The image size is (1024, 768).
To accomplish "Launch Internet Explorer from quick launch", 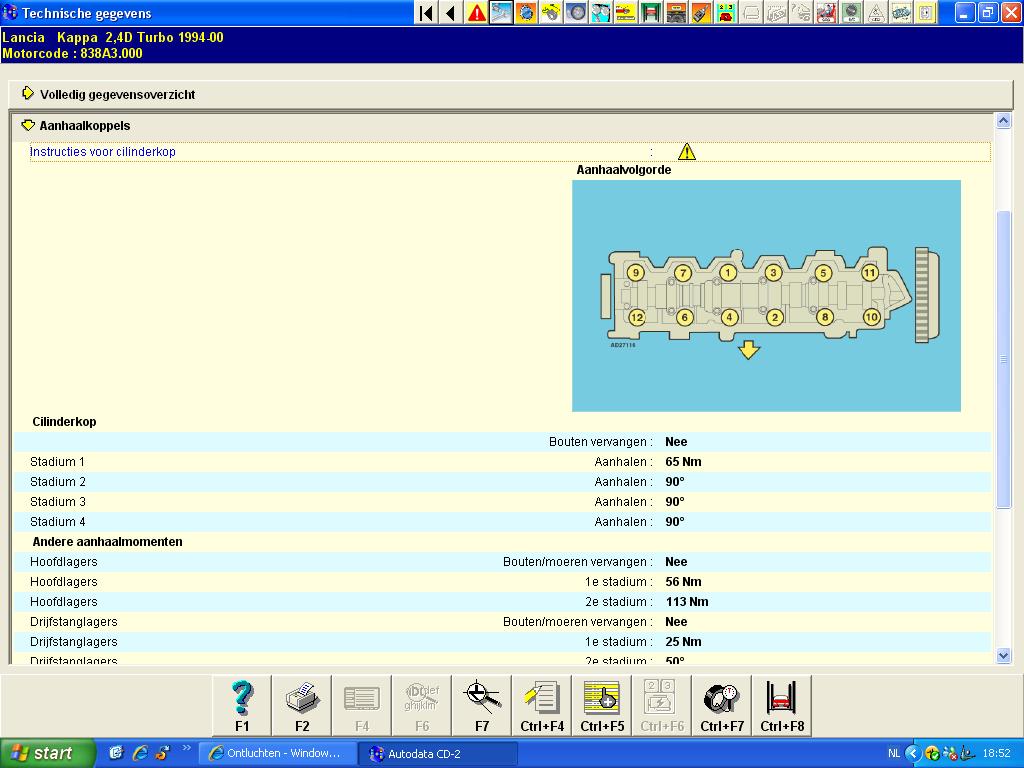I will pyautogui.click(x=139, y=753).
